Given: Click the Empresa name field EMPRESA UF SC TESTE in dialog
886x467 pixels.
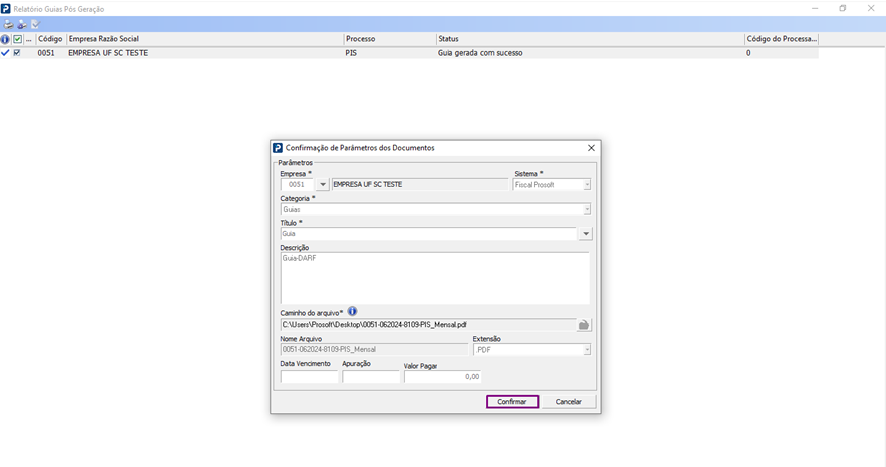Looking at the screenshot, I should (420, 184).
